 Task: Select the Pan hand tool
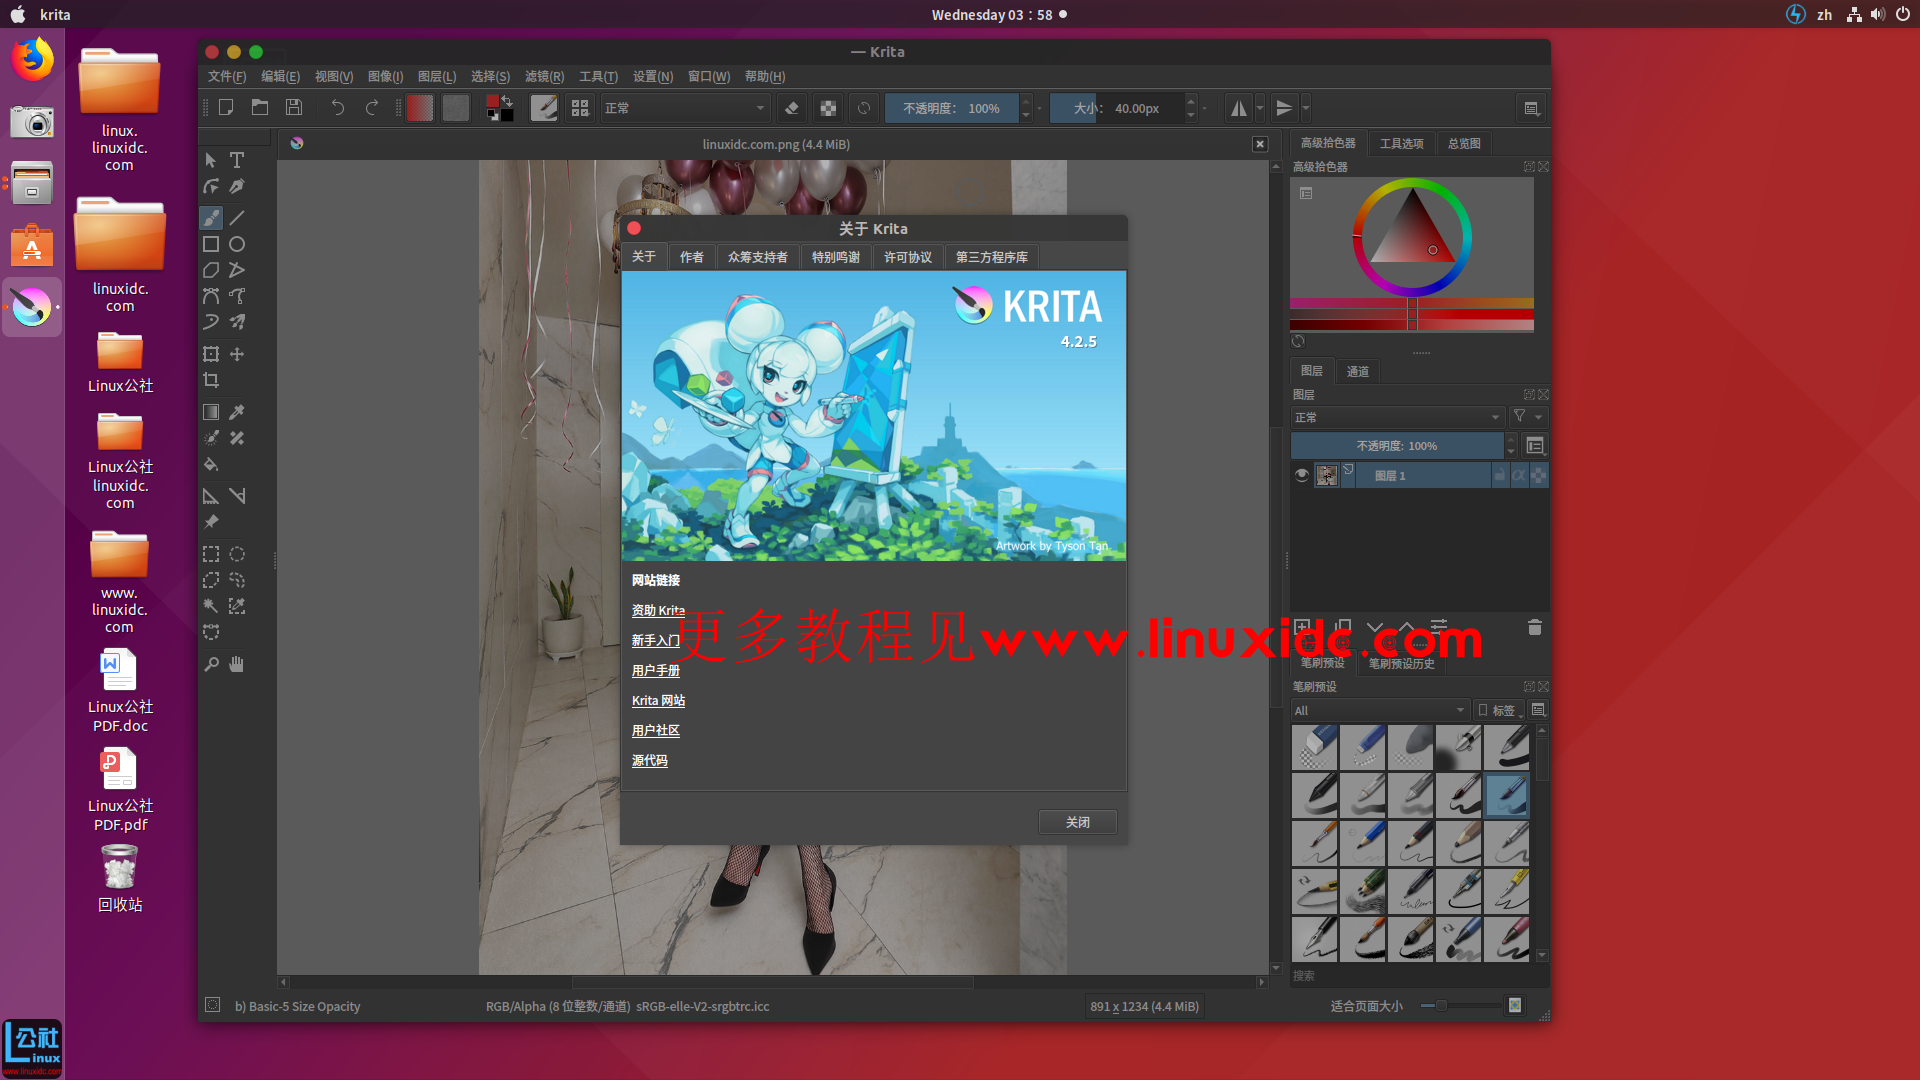tap(237, 664)
